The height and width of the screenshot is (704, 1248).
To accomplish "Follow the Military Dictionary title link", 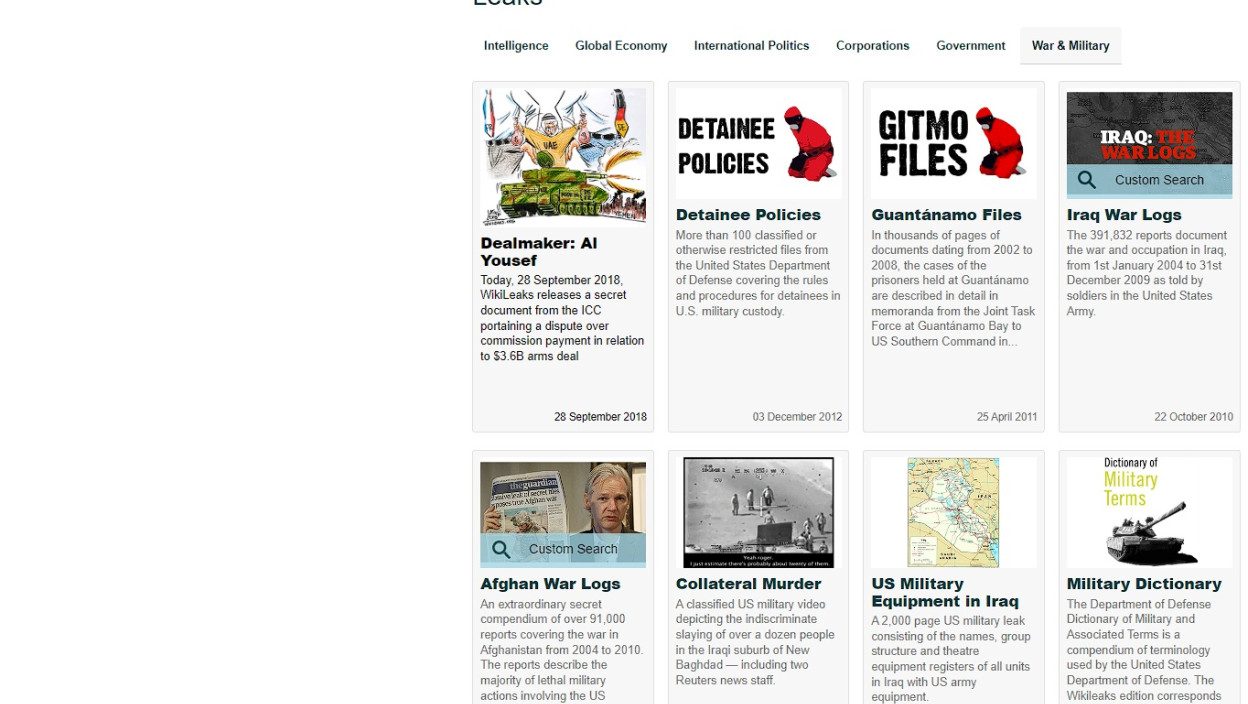I will point(1144,584).
